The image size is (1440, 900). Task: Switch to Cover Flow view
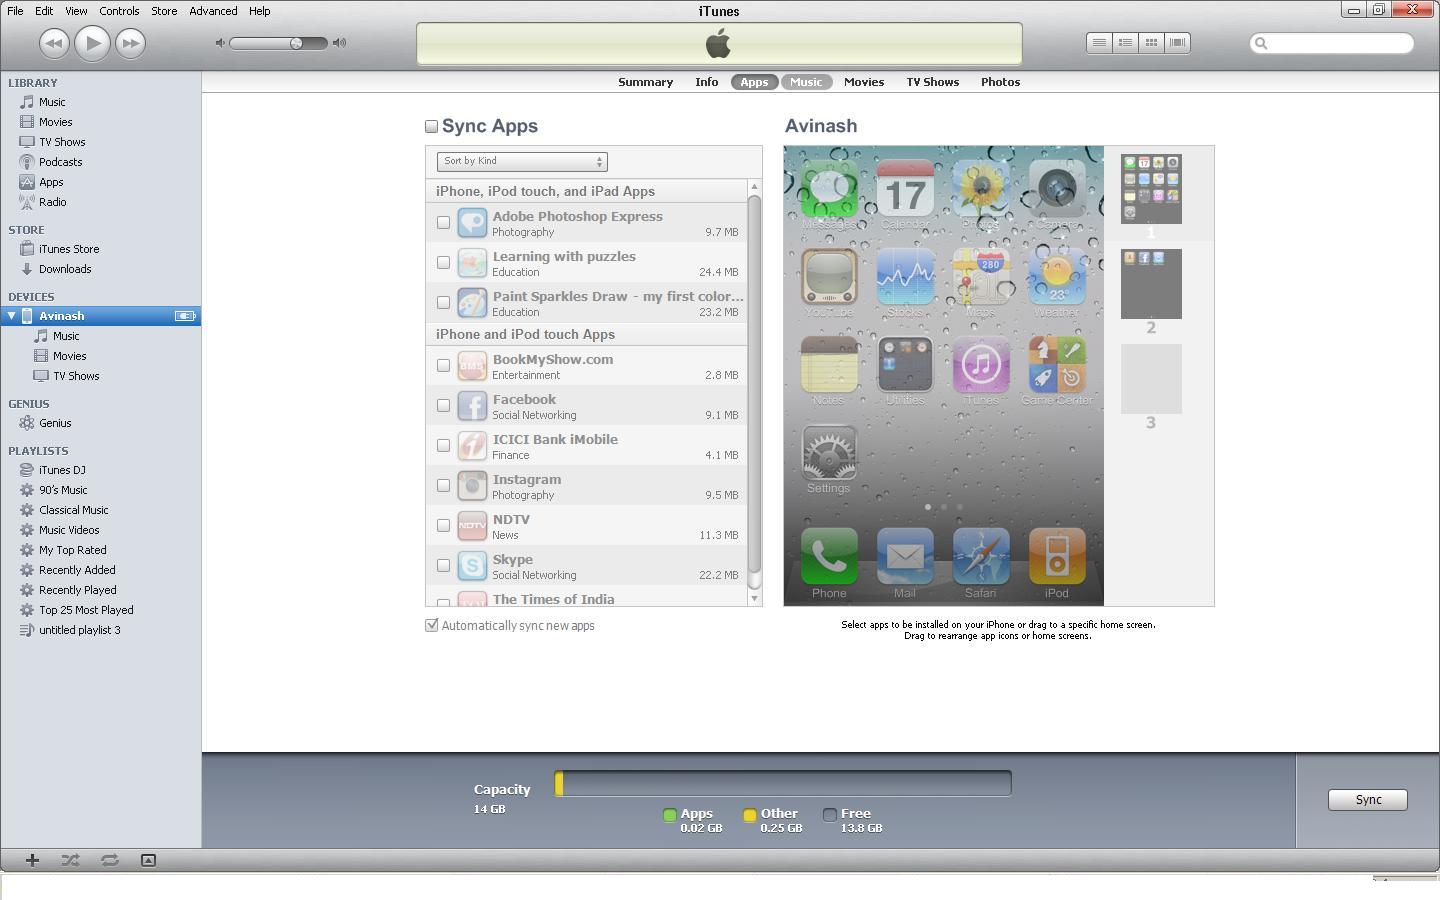[x=1177, y=43]
